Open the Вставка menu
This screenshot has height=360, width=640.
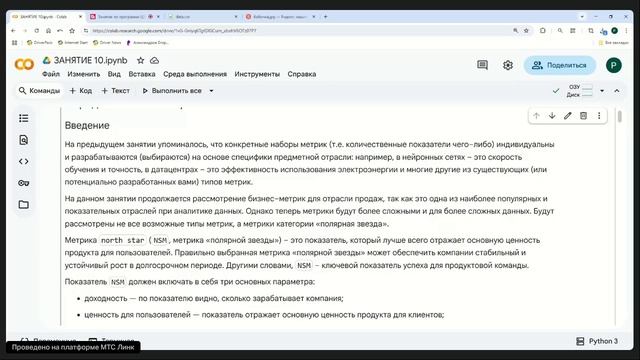[x=142, y=74]
